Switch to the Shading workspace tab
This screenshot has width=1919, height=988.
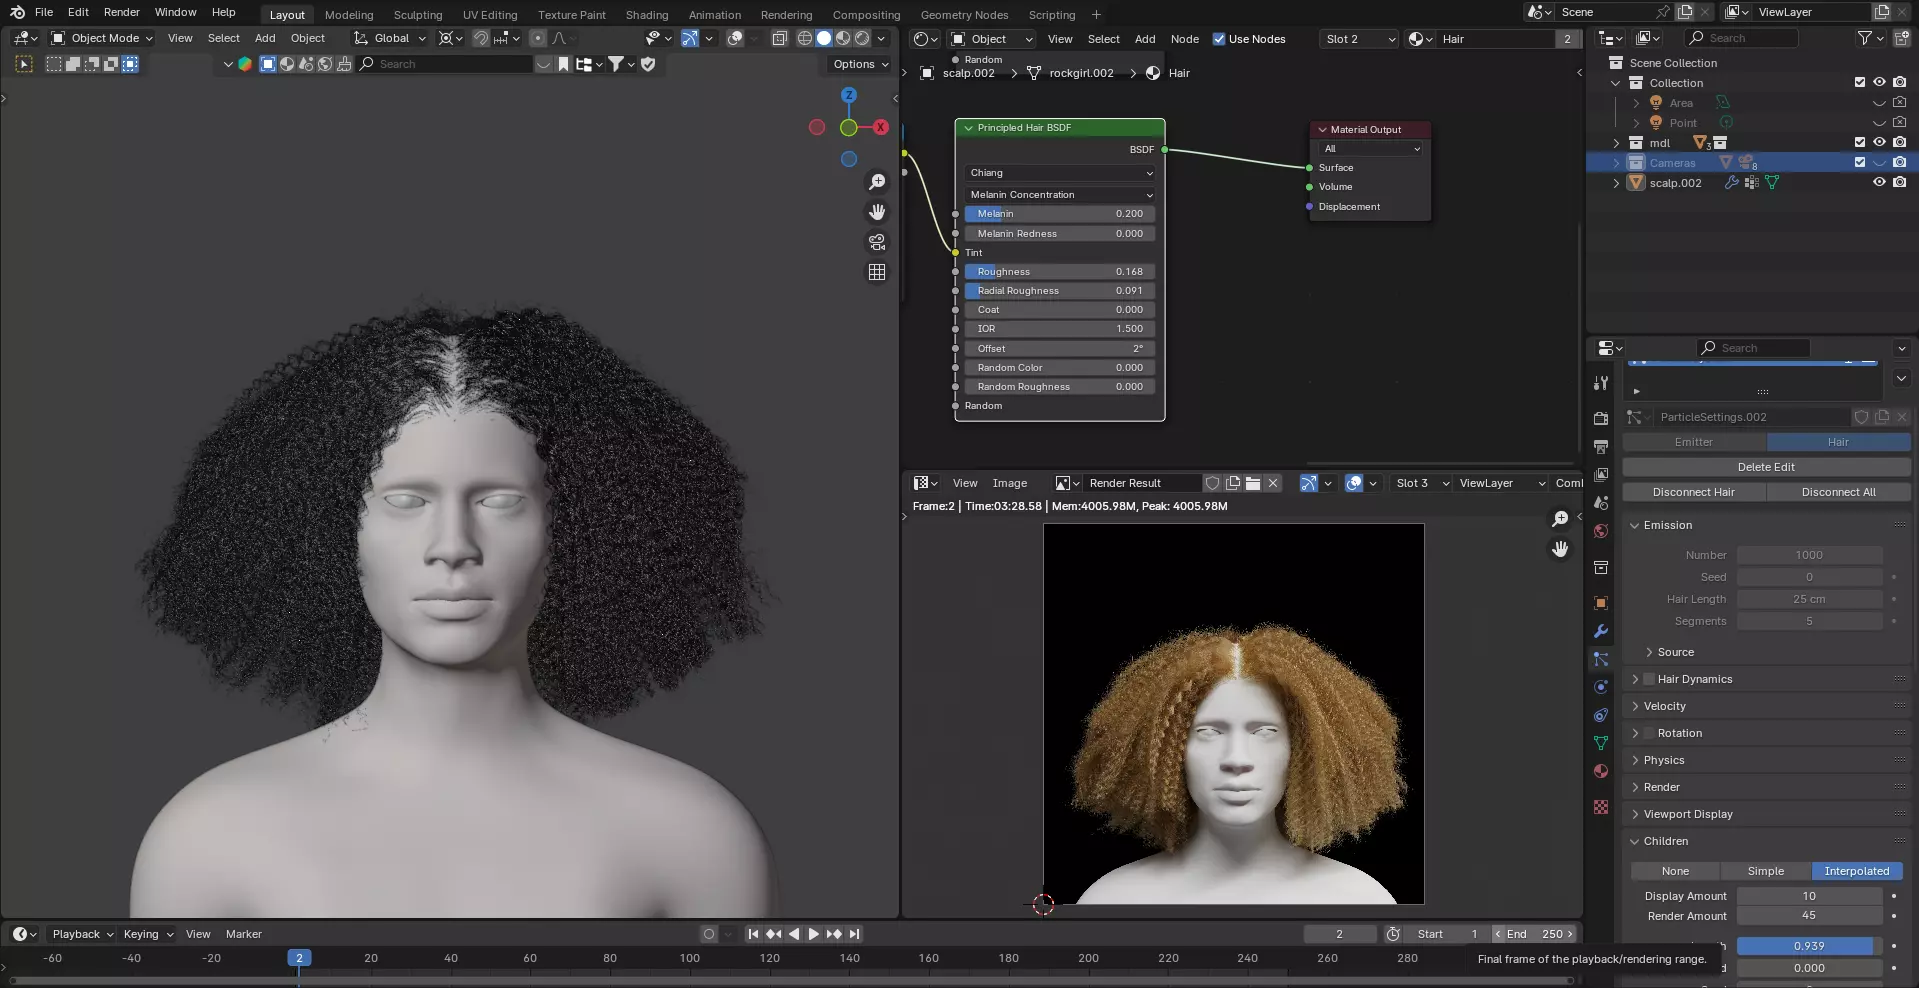click(x=647, y=15)
